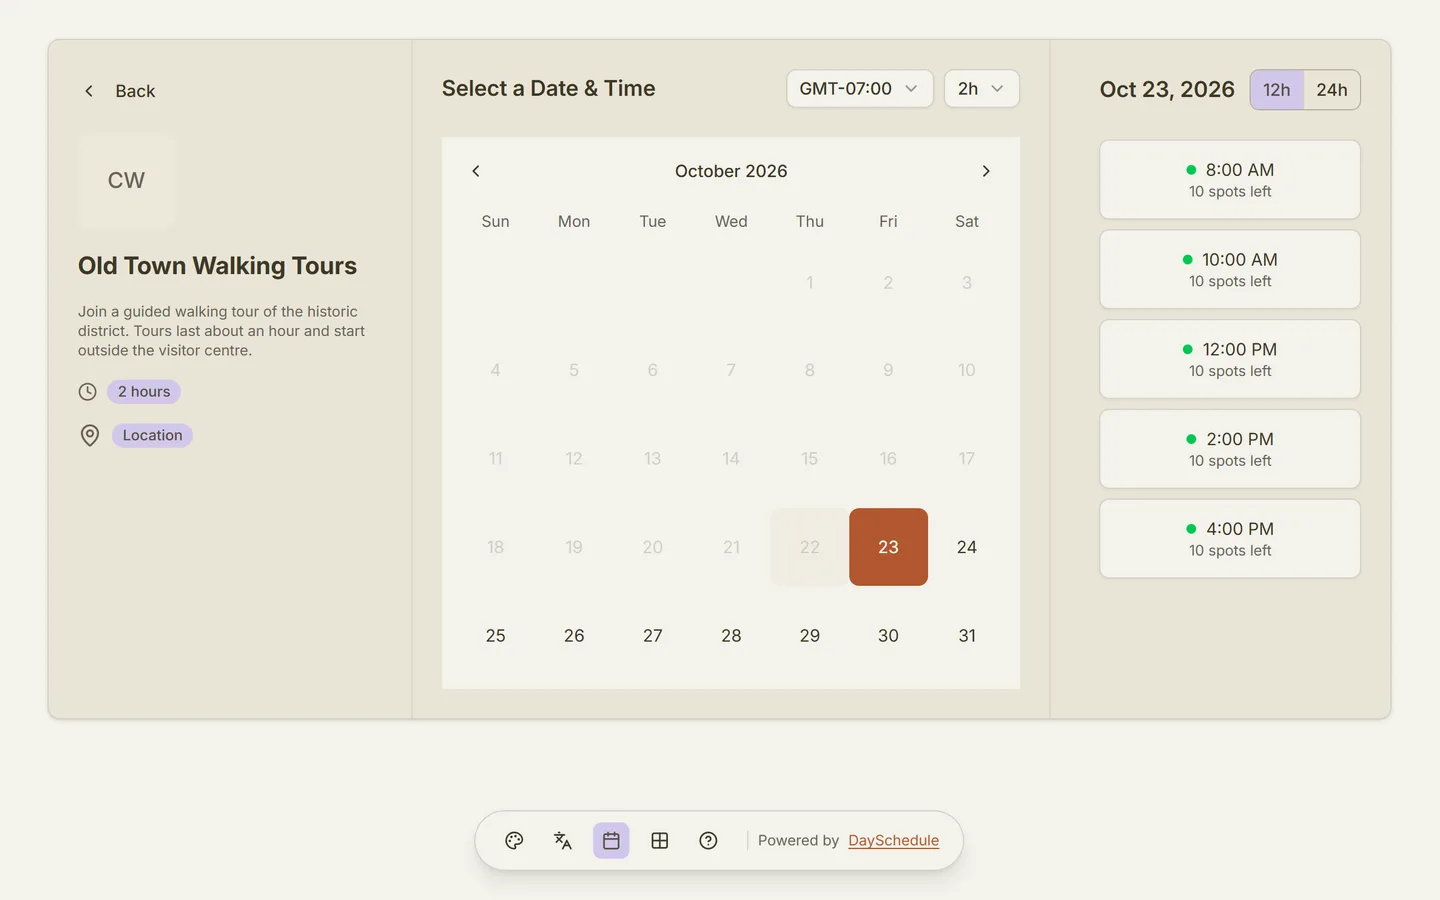Open the DaySchedule link
1440x900 pixels.
tap(894, 841)
